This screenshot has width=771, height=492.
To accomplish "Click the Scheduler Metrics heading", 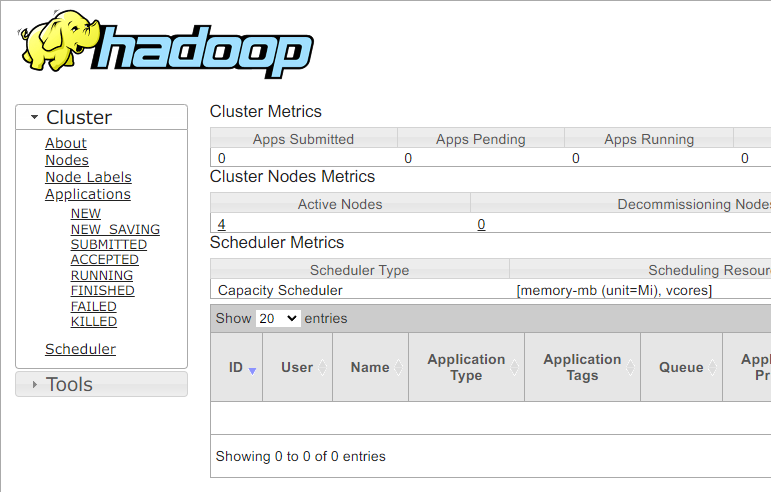I will coord(277,242).
